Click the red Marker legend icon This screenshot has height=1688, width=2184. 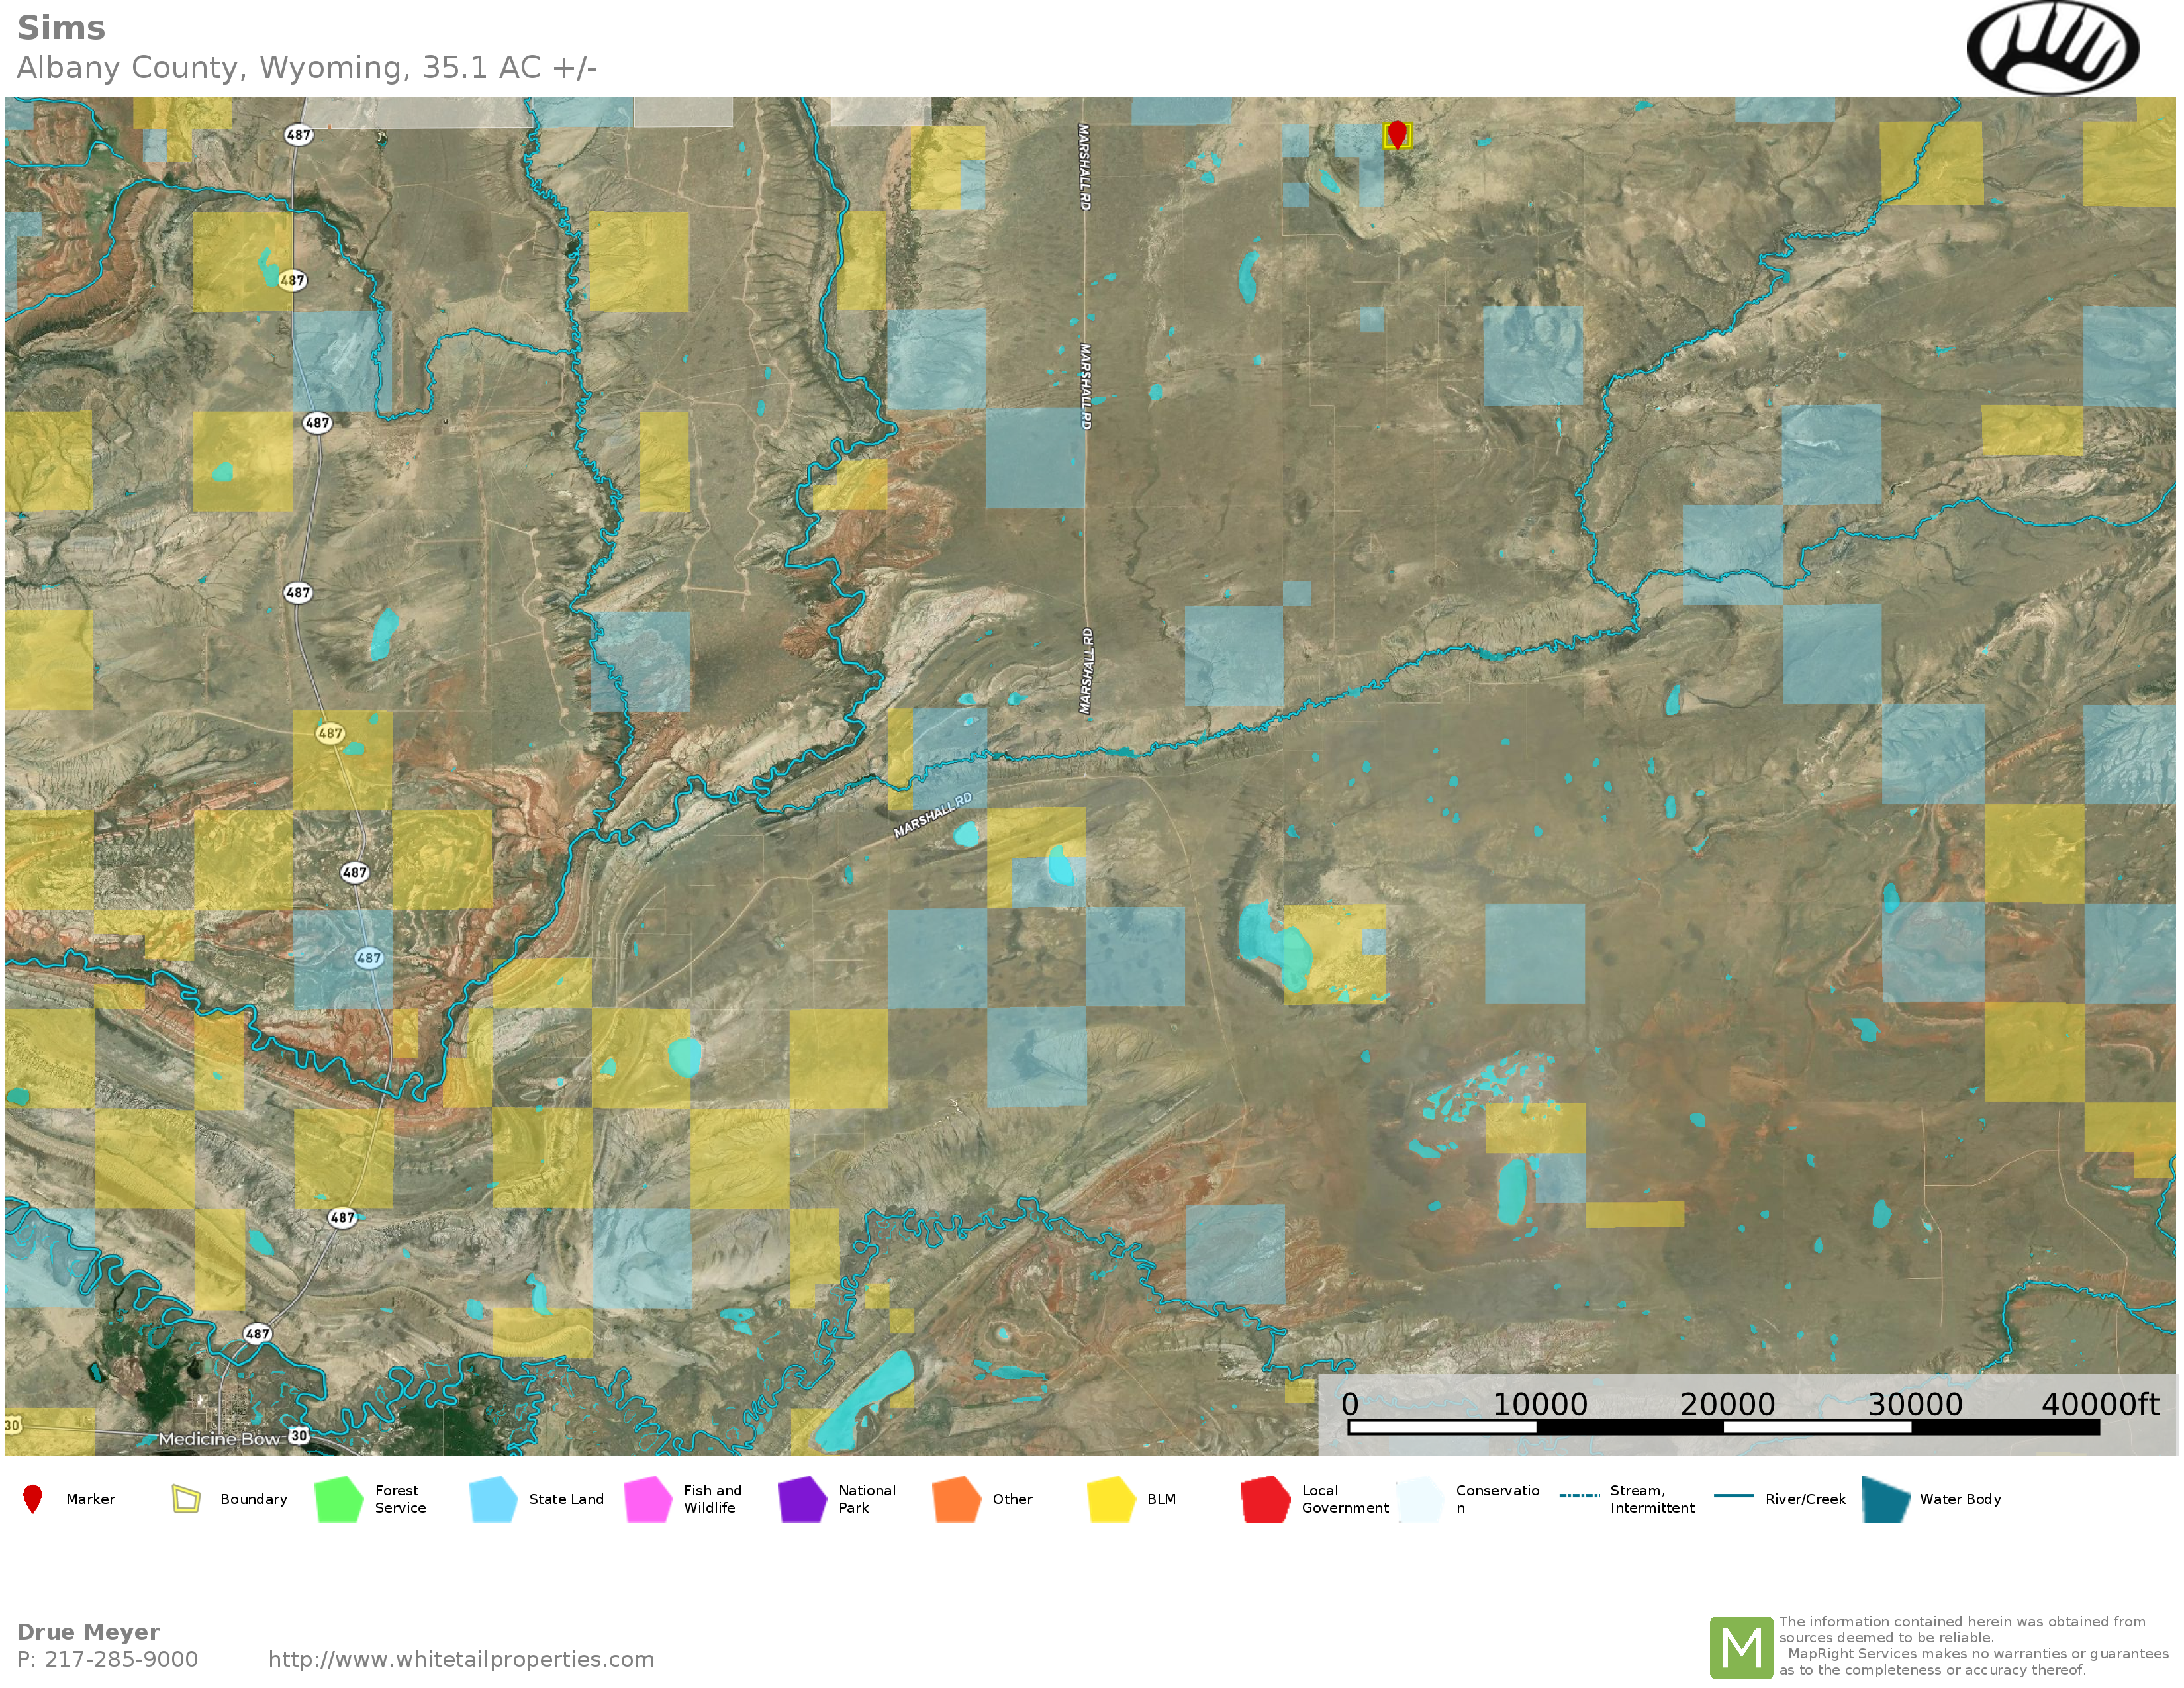[x=33, y=1499]
